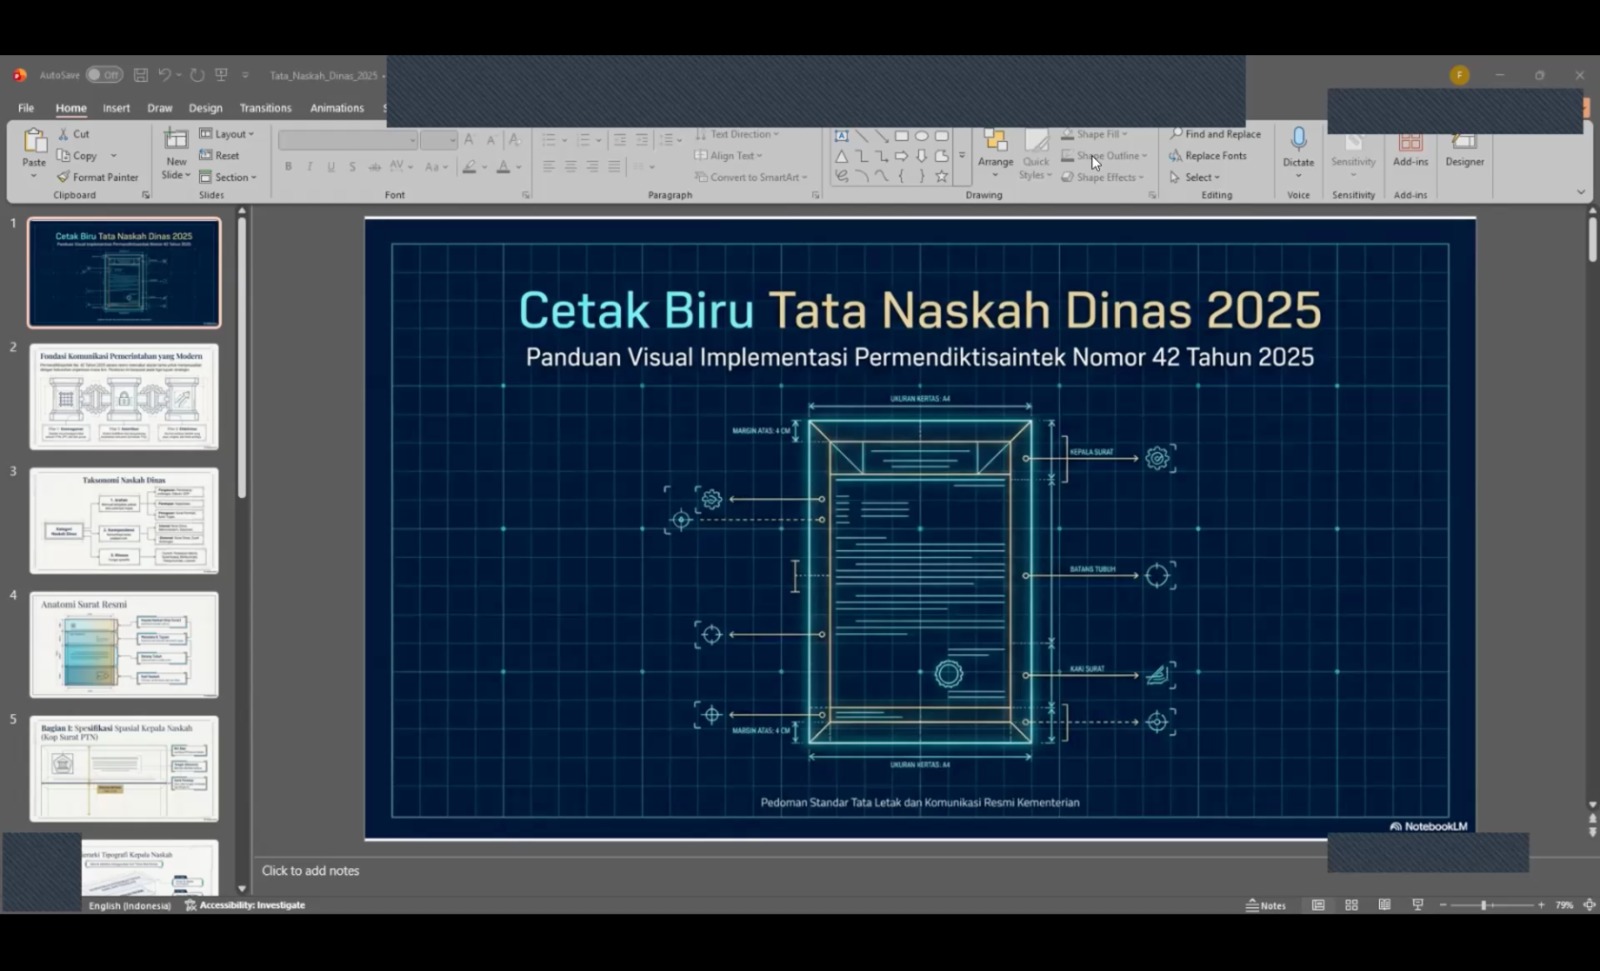Toggle Underline formatting
Image resolution: width=1600 pixels, height=971 pixels.
coord(331,167)
